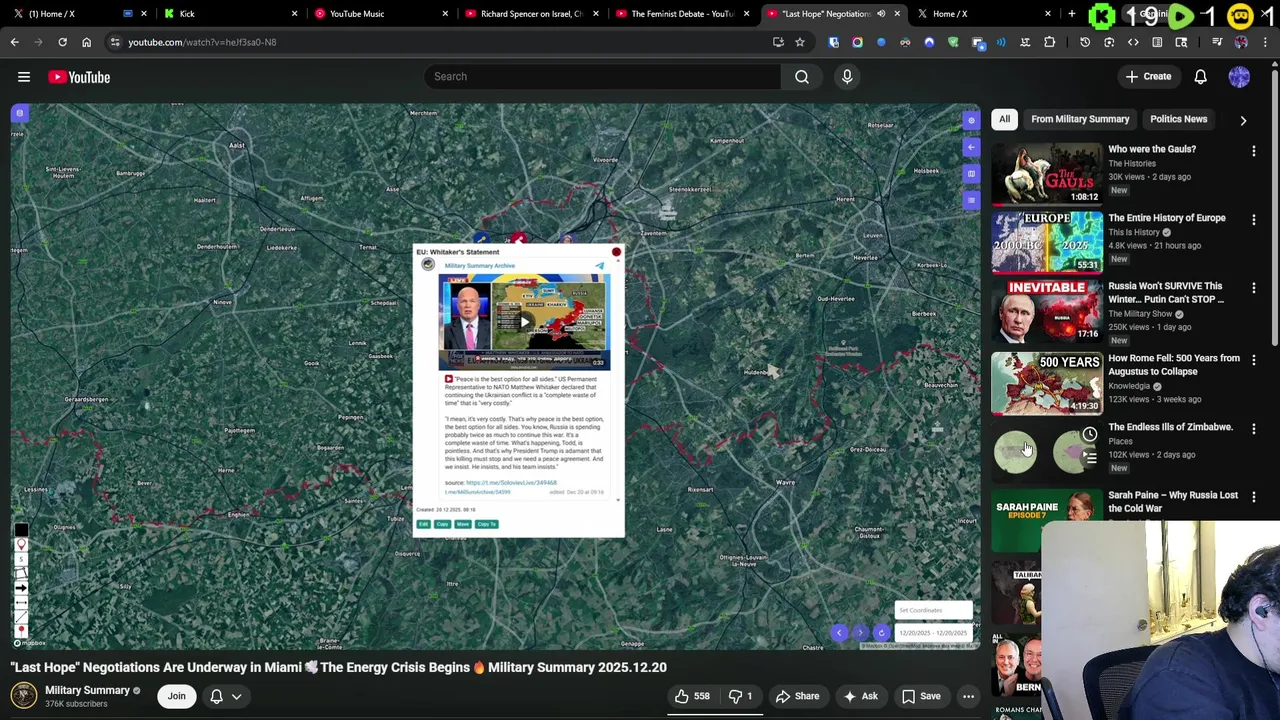Click the Share button
The width and height of the screenshot is (1280, 720).
(x=798, y=696)
